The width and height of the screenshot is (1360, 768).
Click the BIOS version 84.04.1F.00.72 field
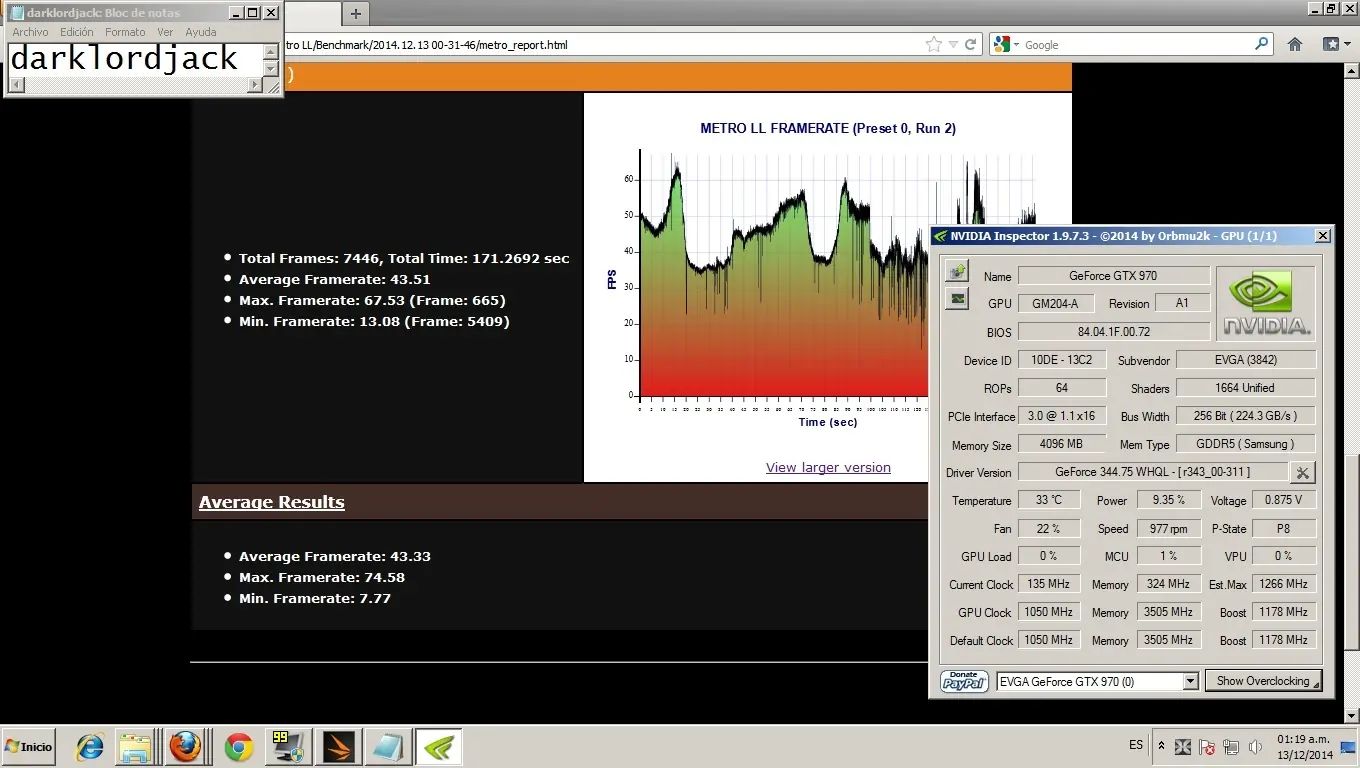point(1113,332)
